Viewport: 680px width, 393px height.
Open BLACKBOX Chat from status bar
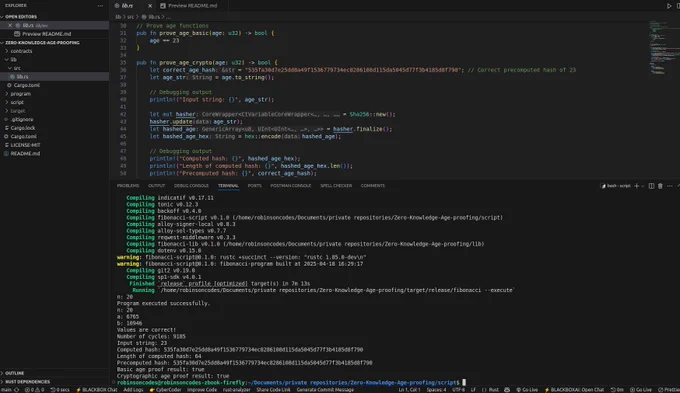96,390
